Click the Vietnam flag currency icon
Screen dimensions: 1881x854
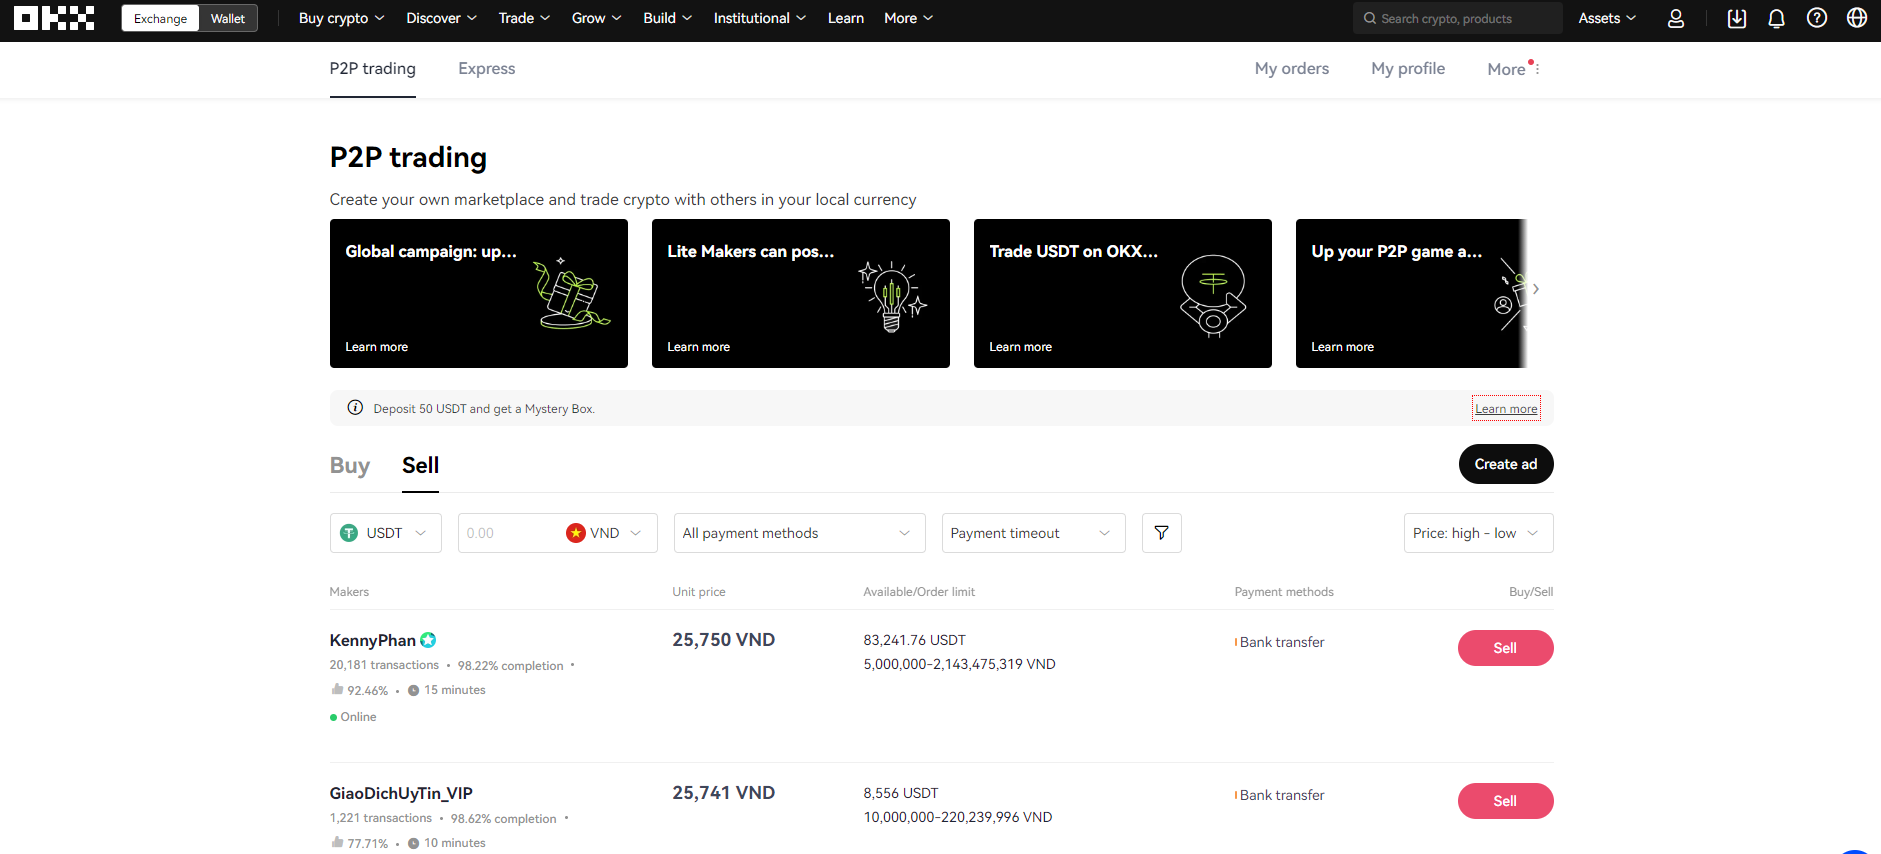(576, 533)
